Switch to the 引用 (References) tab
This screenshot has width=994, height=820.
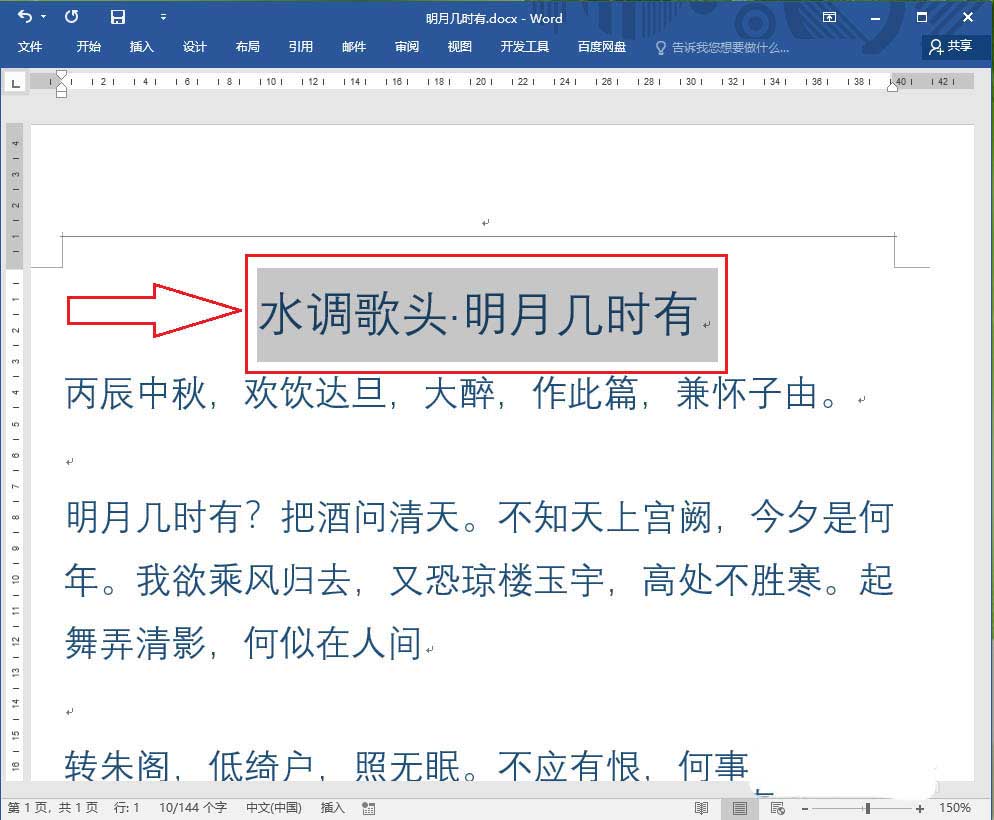(x=300, y=46)
